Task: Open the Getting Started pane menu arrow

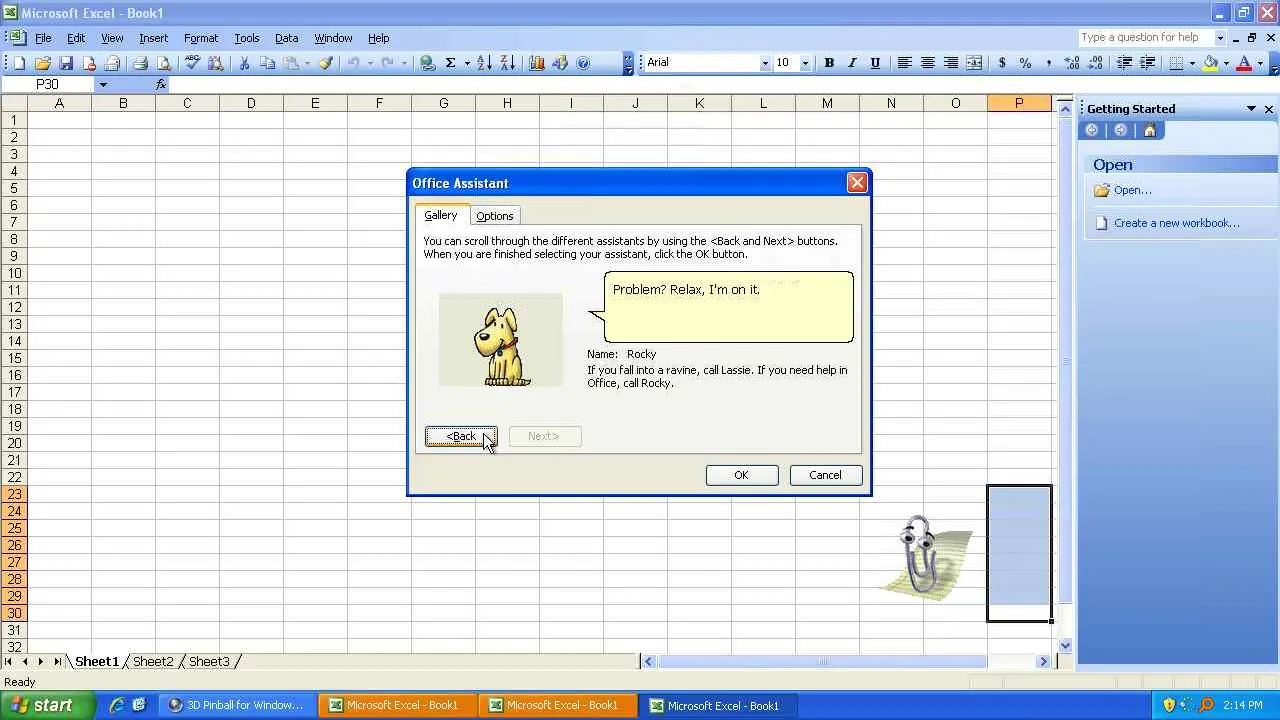Action: 1251,109
